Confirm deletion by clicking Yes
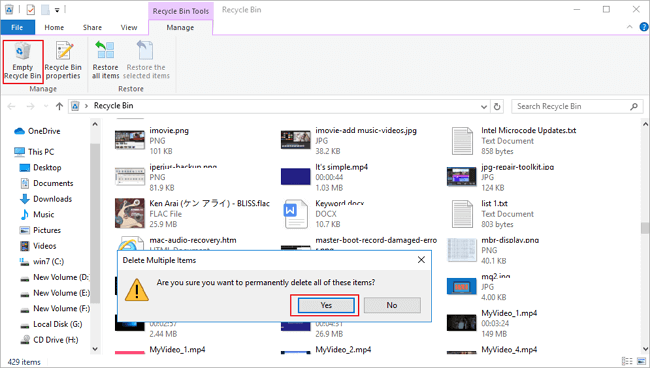Screen dimensions: 650x368 coord(326,305)
